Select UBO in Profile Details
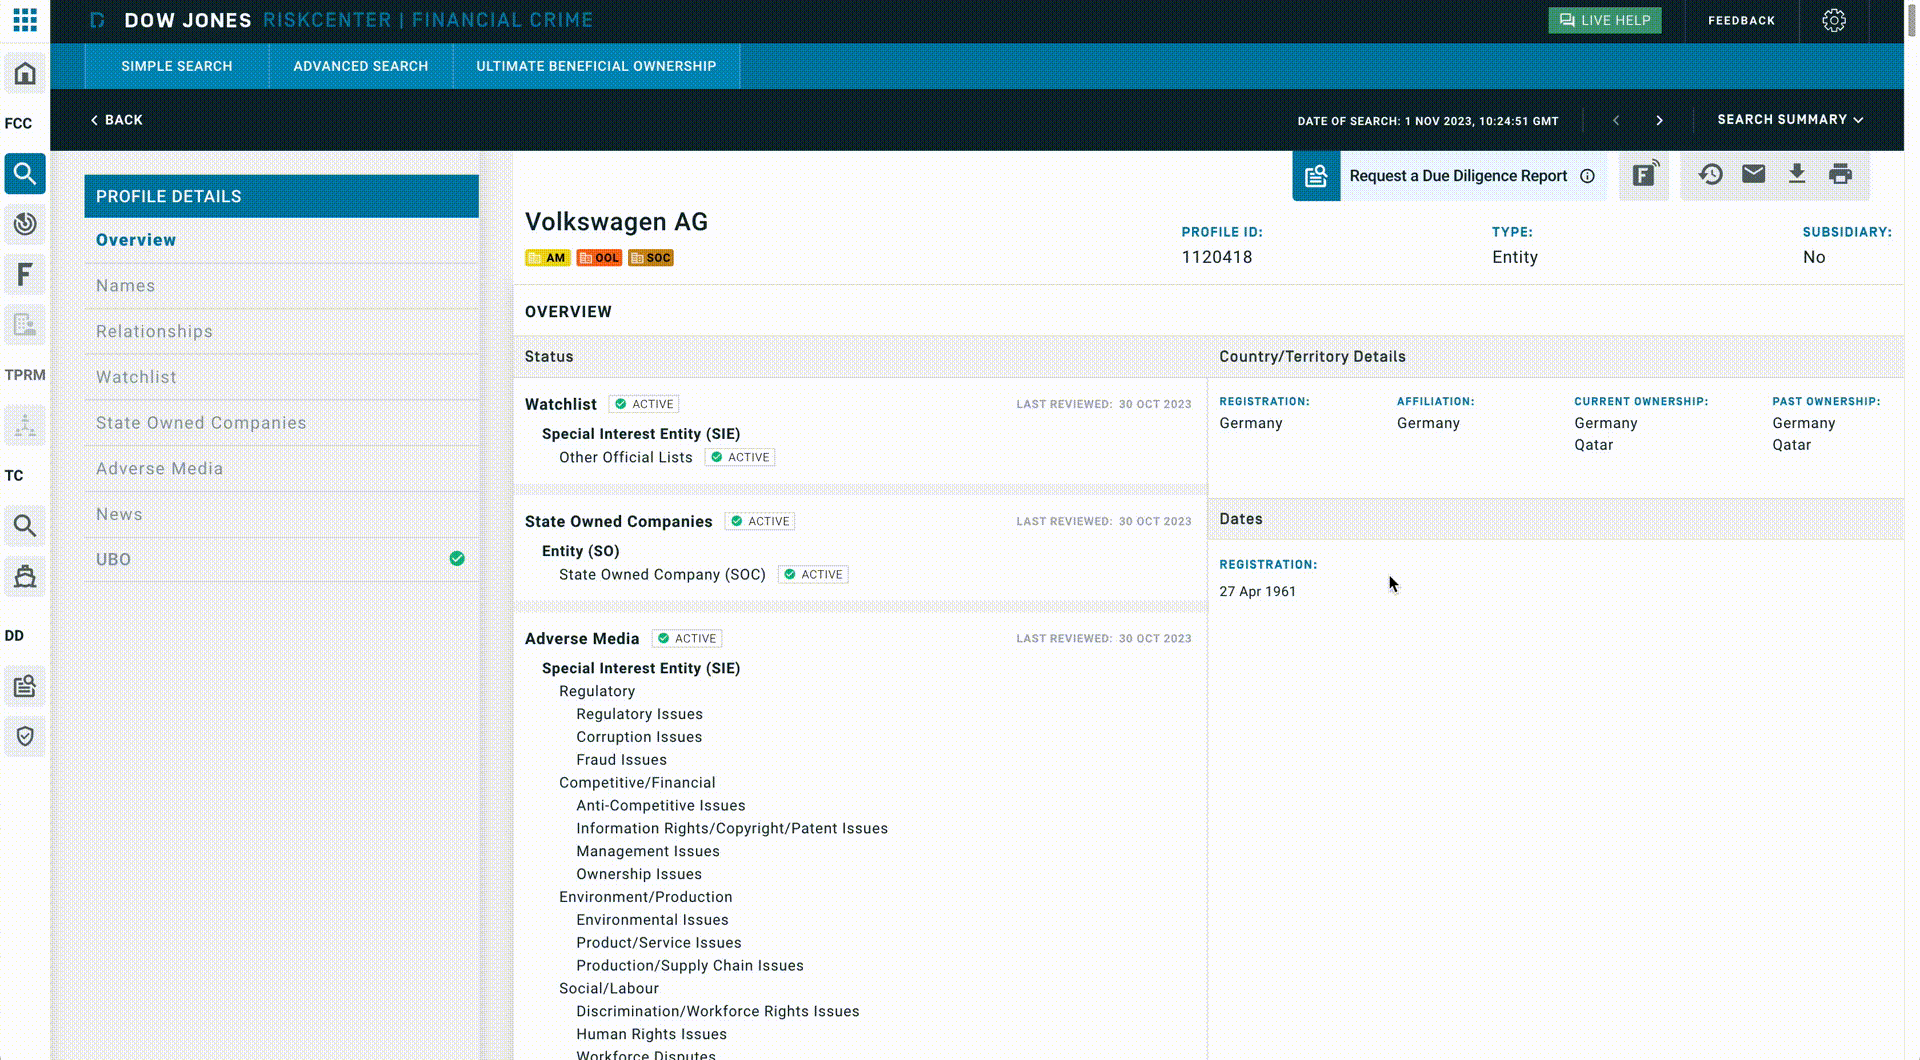This screenshot has width=1920, height=1060. [281, 560]
